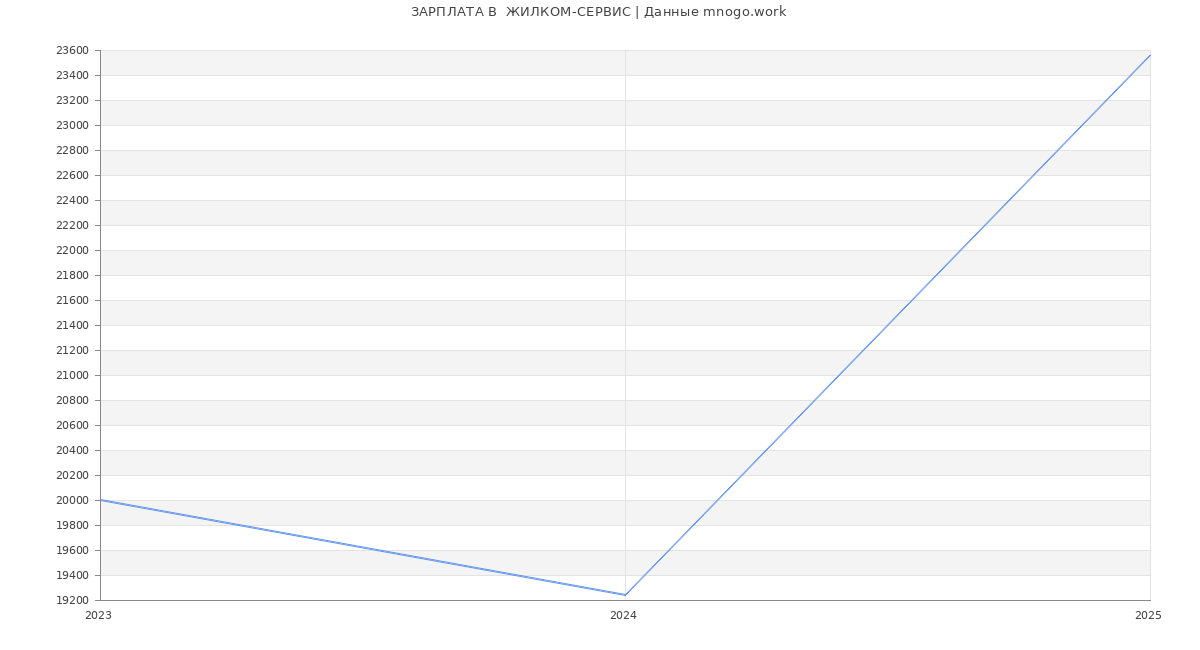Select the 2024 lowest data point on the line
1200x650 pixels.
(625, 595)
